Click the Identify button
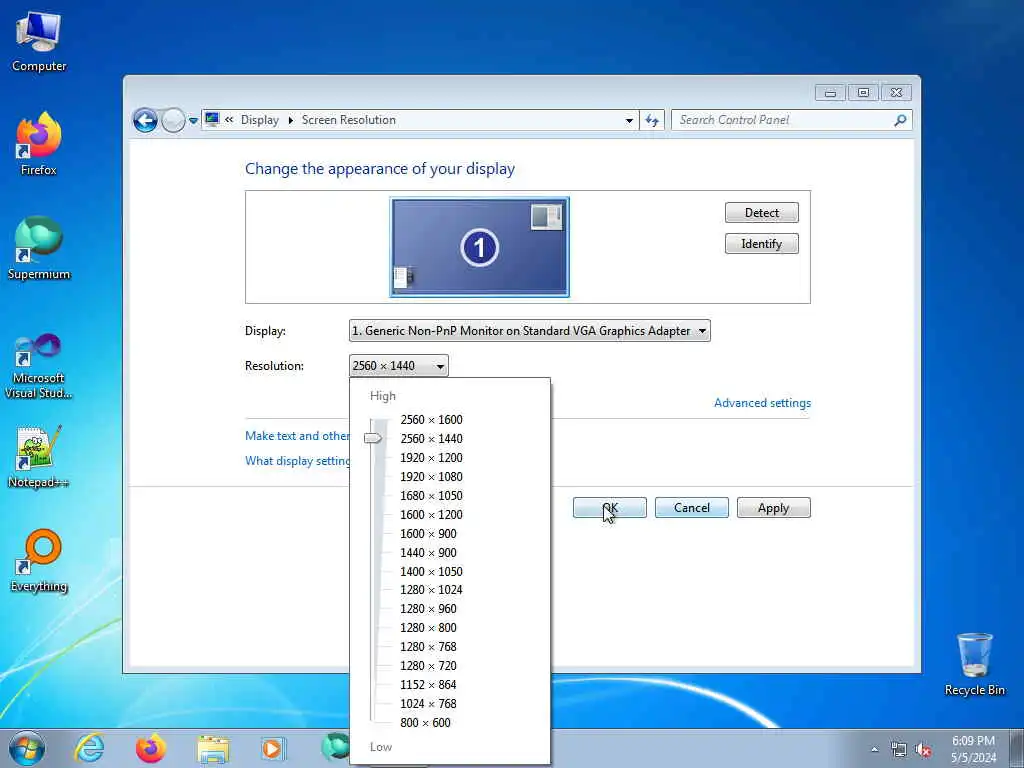Viewport: 1024px width, 768px height. pos(761,244)
